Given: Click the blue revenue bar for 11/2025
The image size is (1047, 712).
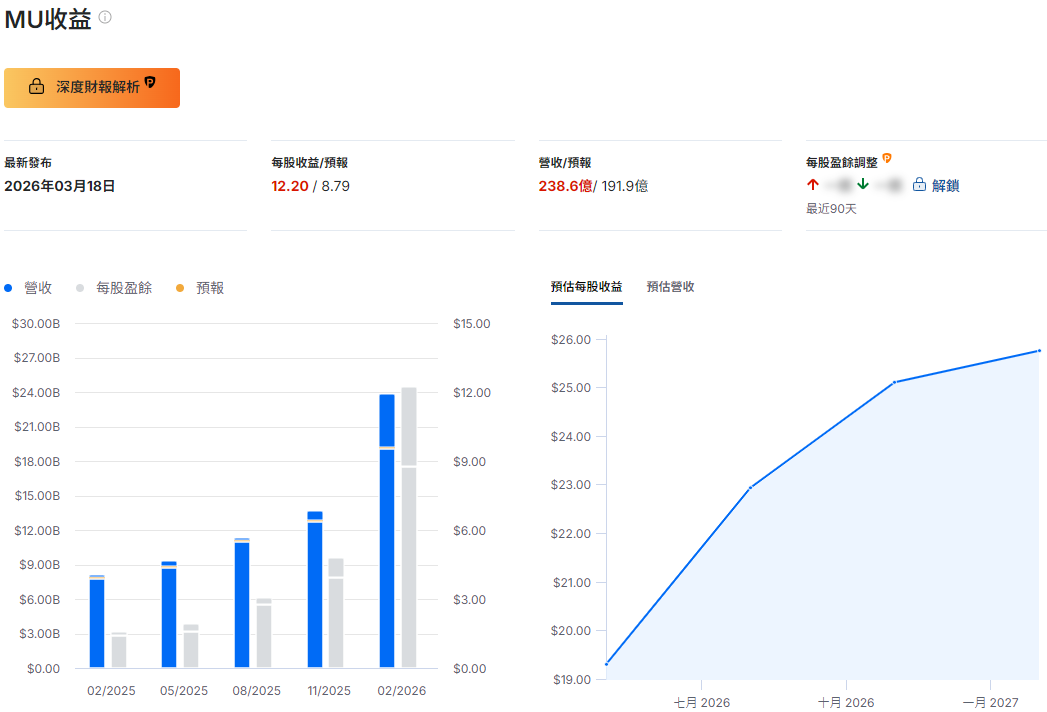Looking at the screenshot, I should [315, 589].
